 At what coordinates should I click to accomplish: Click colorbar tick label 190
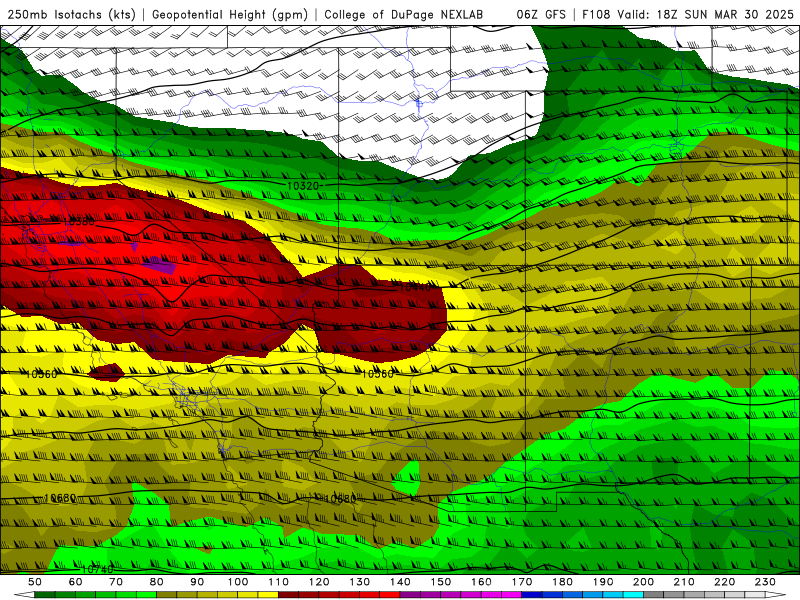coord(603,582)
